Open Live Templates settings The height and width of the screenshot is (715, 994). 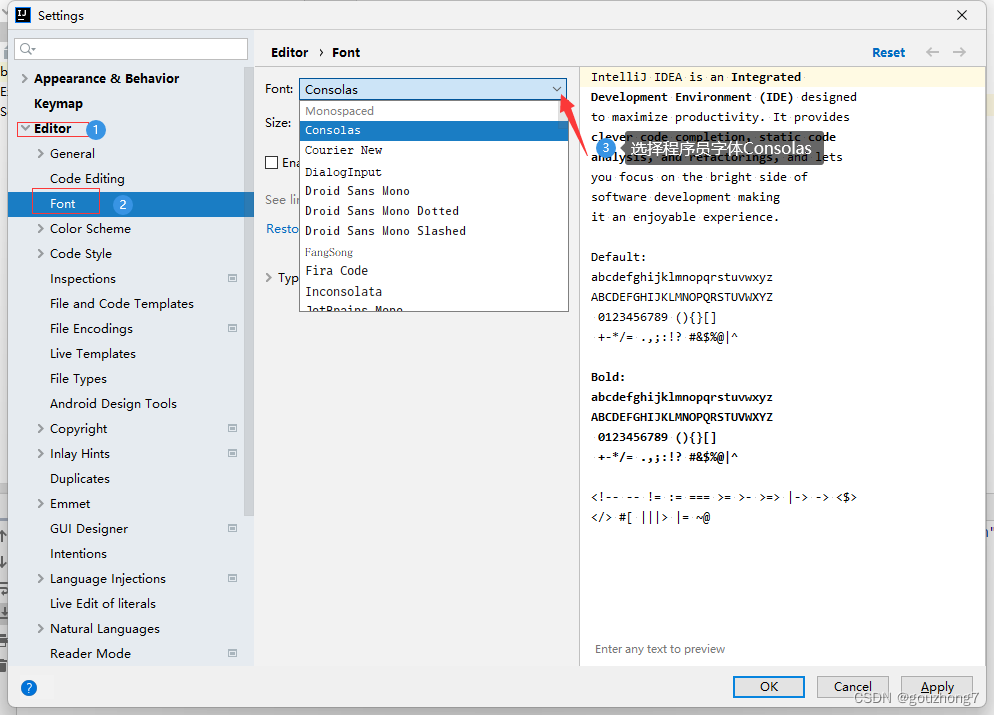[x=93, y=354]
